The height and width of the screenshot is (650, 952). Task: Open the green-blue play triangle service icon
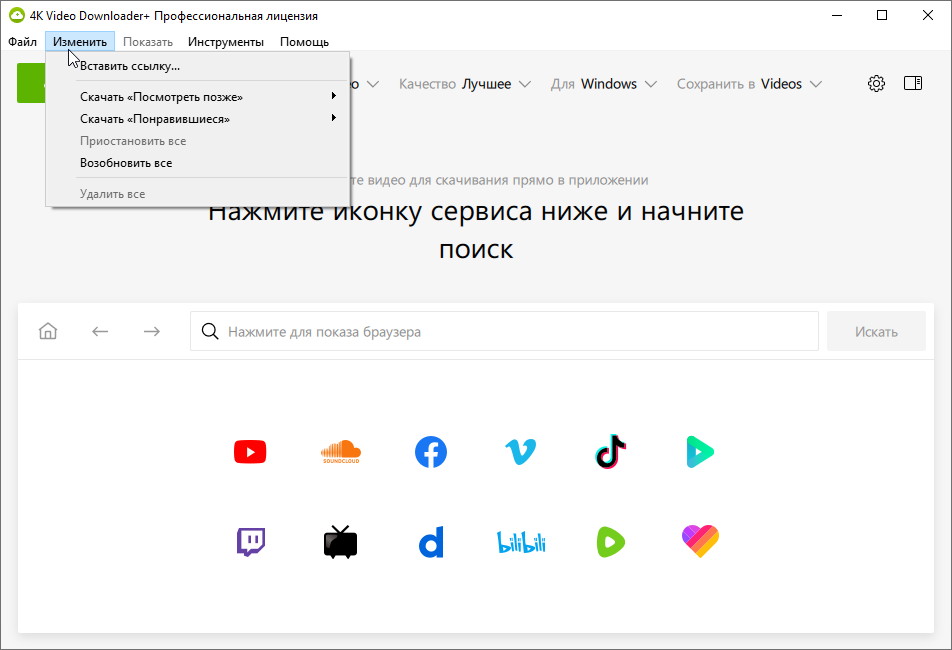tap(700, 452)
